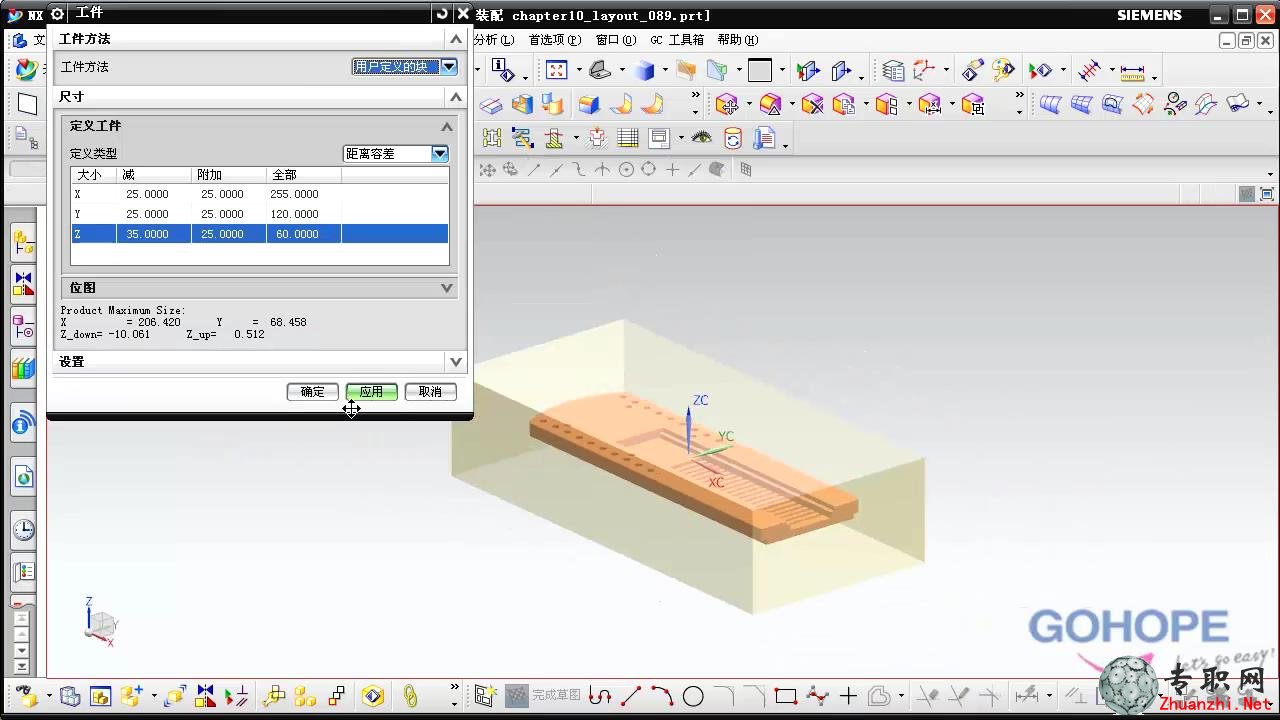
Task: Select X row 全部 value 255.0000
Action: pyautogui.click(x=294, y=194)
